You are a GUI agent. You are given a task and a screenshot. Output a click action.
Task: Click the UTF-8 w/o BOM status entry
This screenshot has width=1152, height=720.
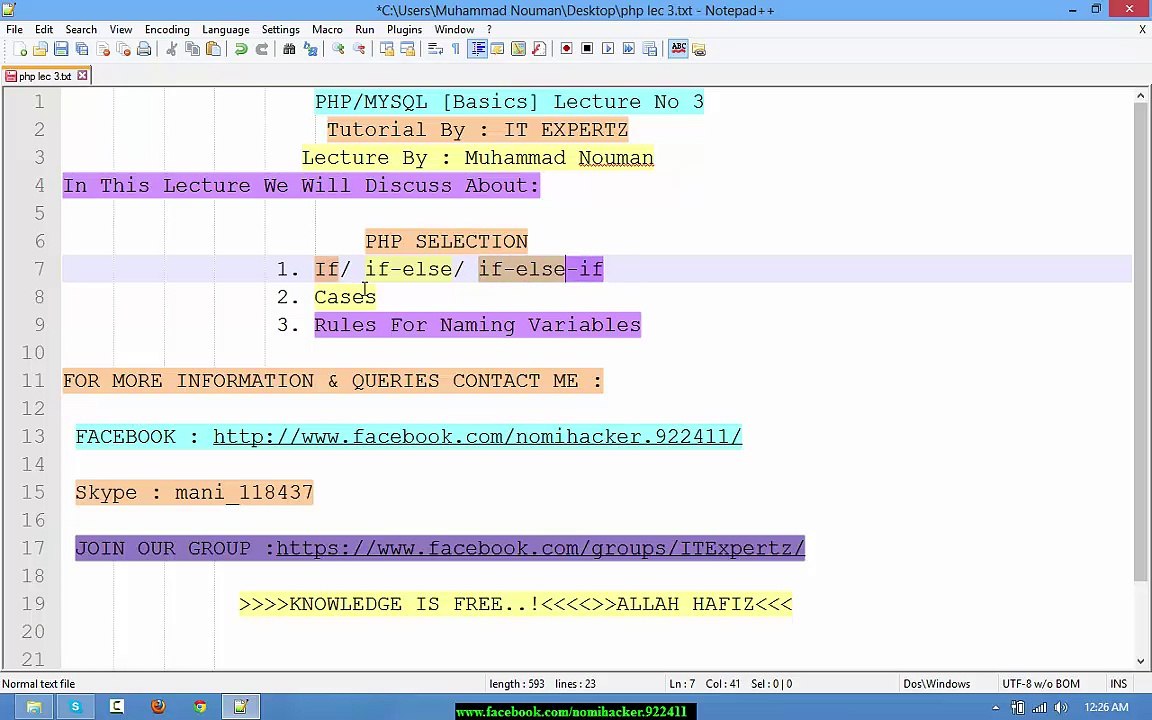[1041, 684]
